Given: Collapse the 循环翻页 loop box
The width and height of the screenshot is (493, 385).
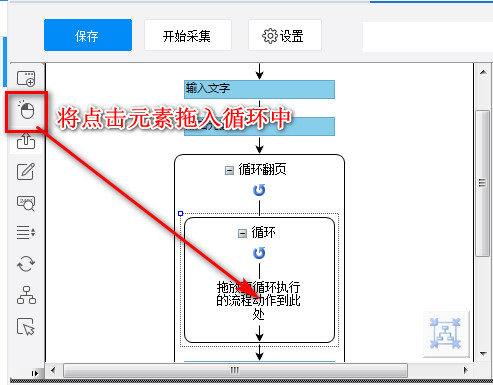Looking at the screenshot, I should (x=229, y=171).
